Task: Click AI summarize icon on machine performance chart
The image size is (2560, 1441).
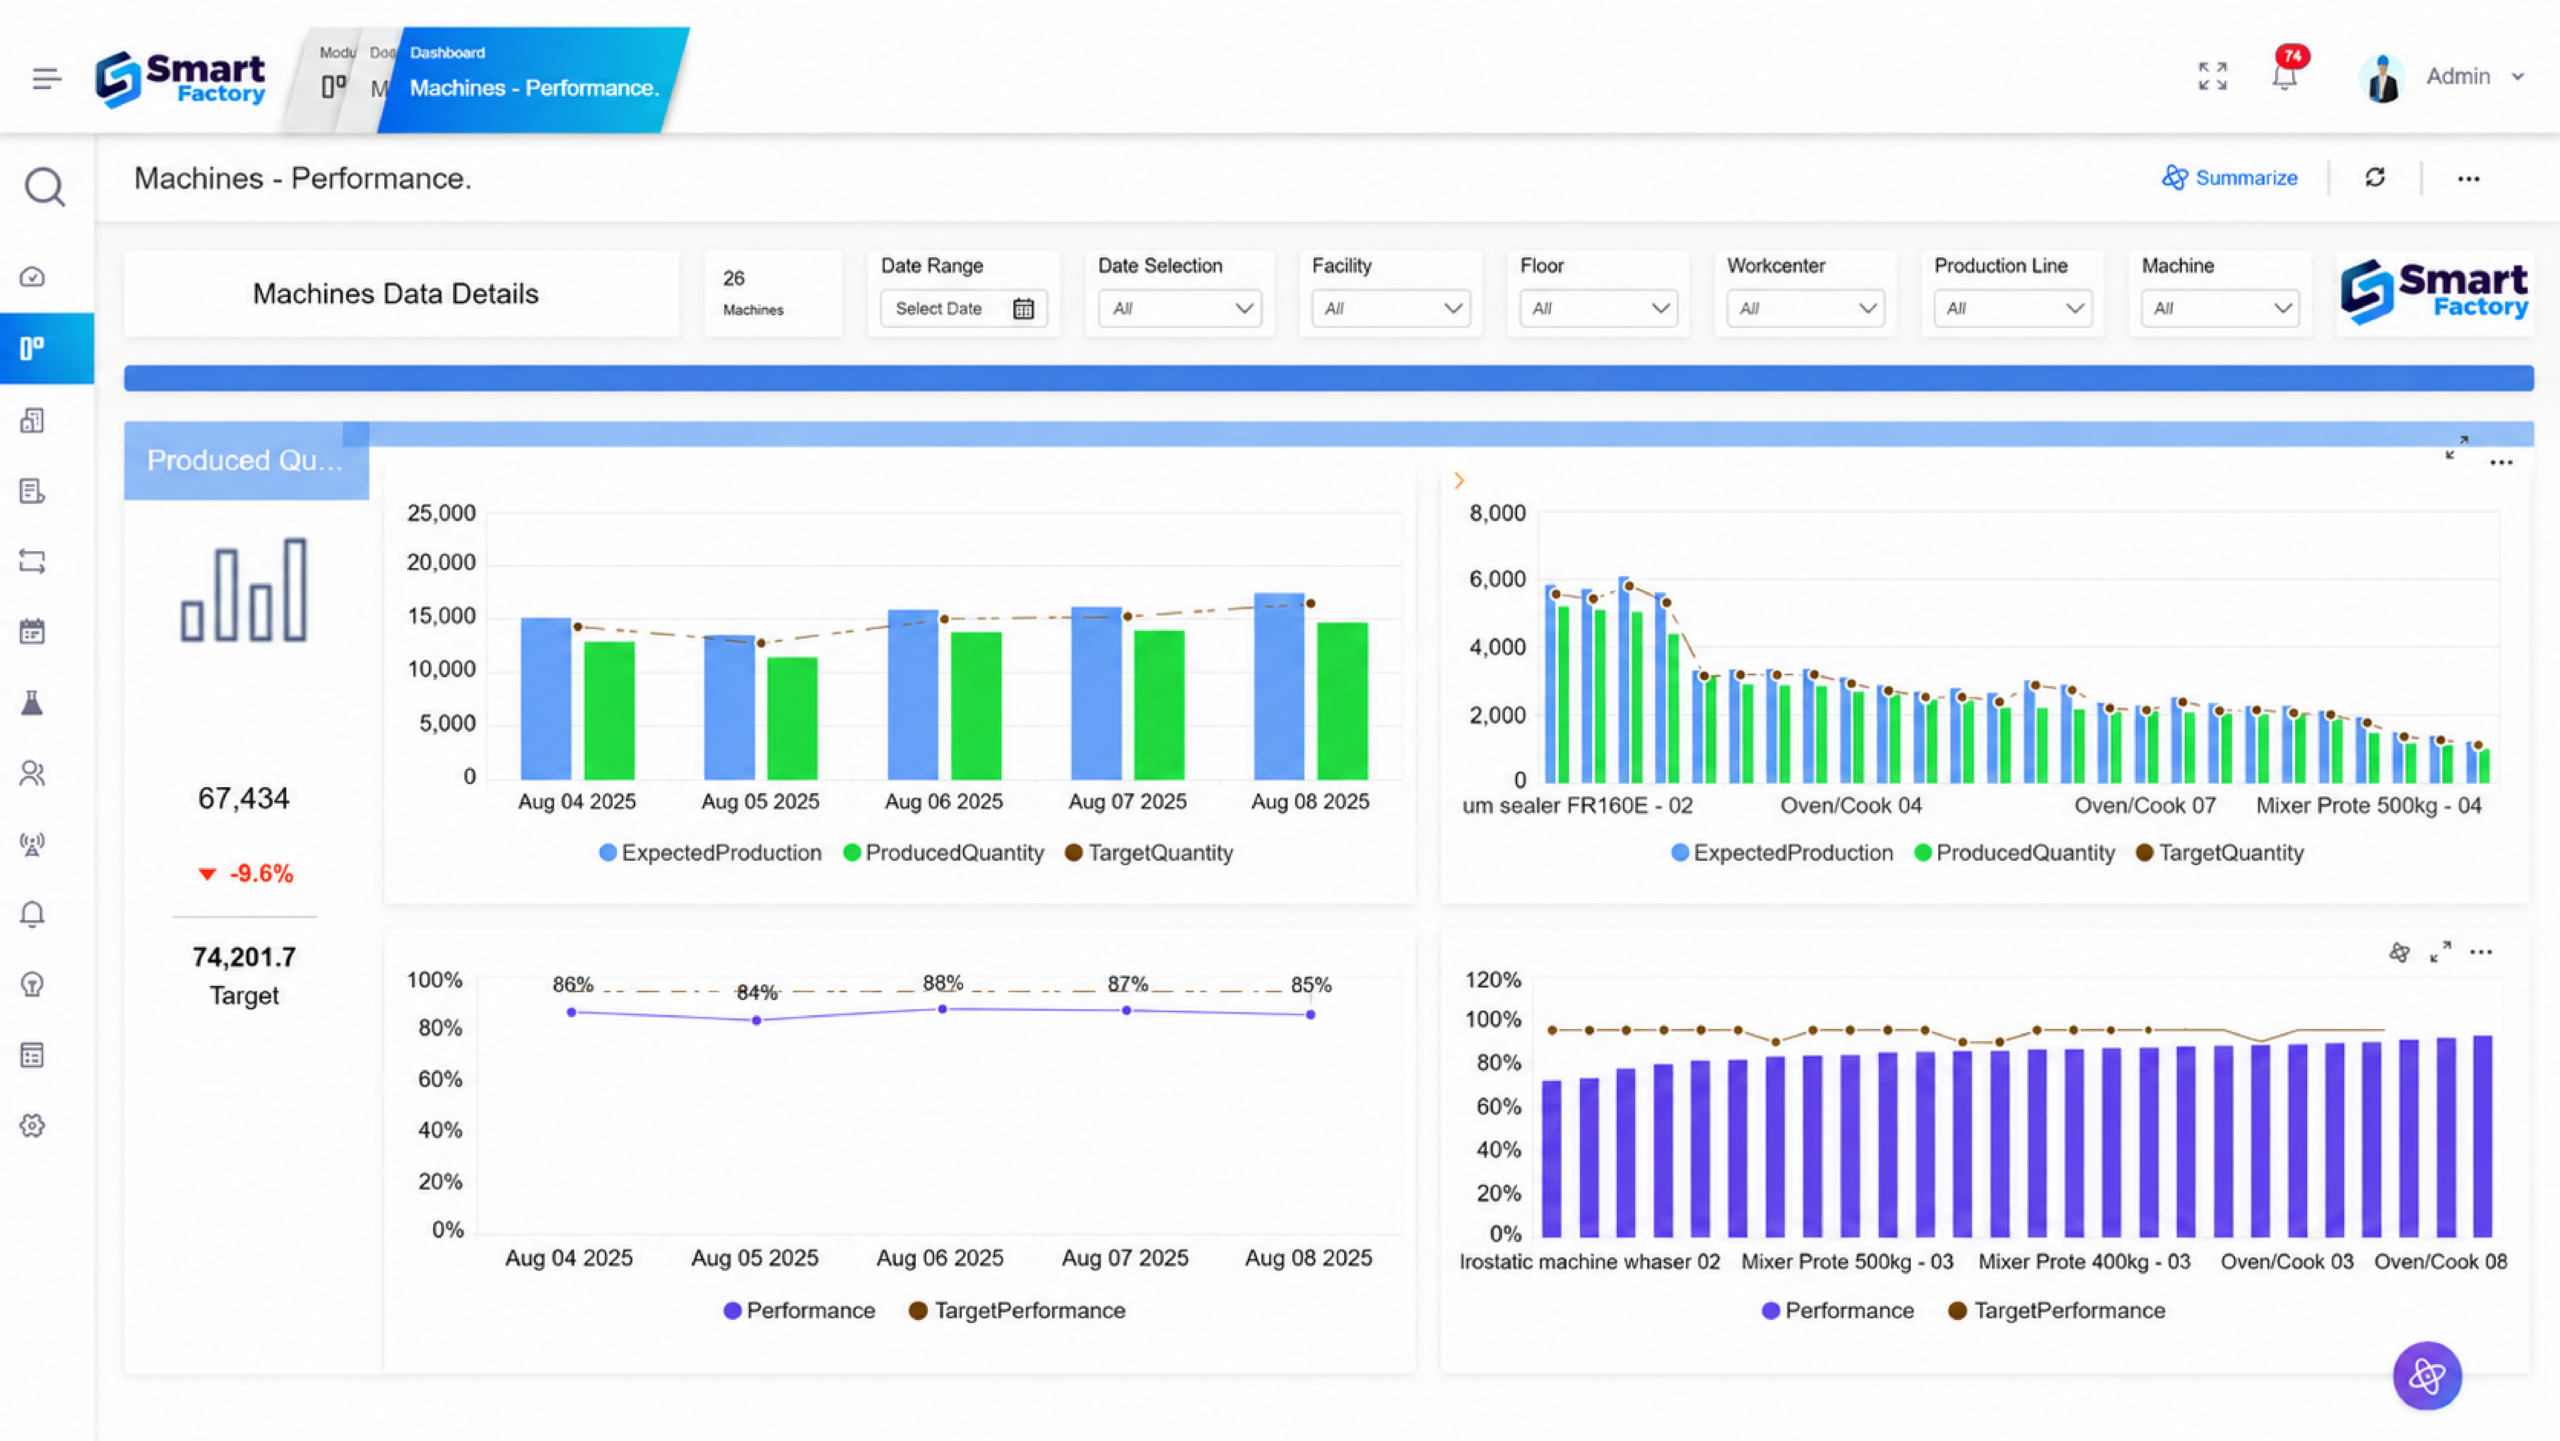Action: [2399, 952]
